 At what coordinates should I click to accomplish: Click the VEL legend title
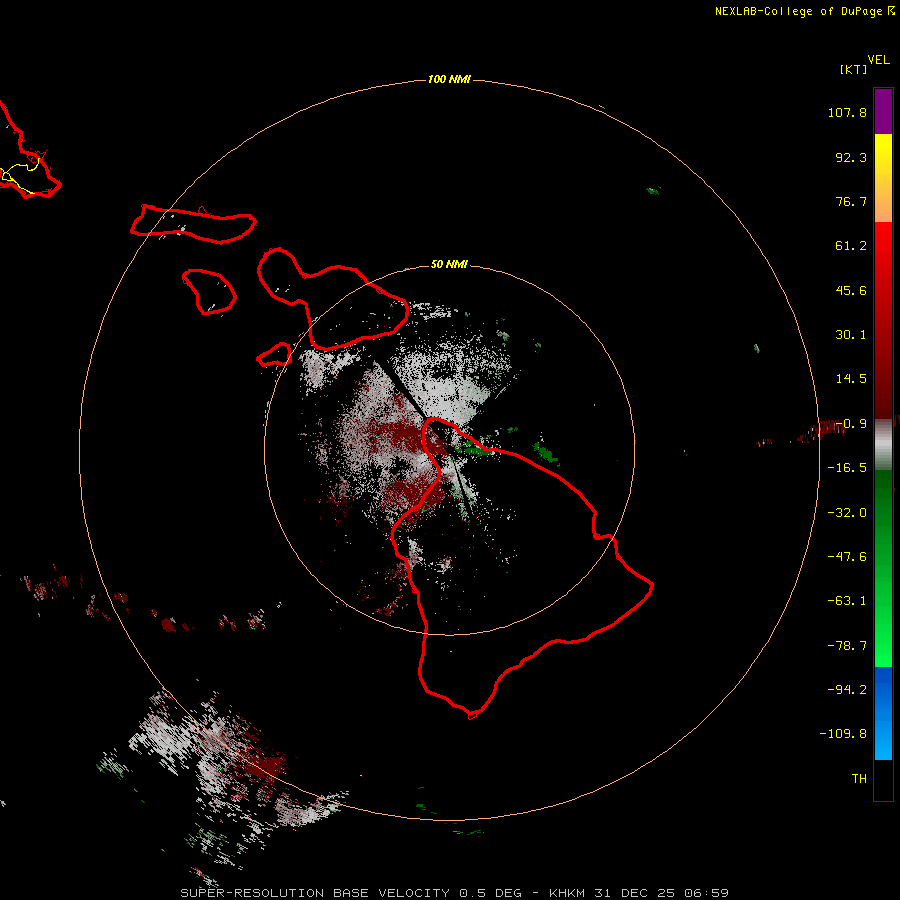coord(878,60)
